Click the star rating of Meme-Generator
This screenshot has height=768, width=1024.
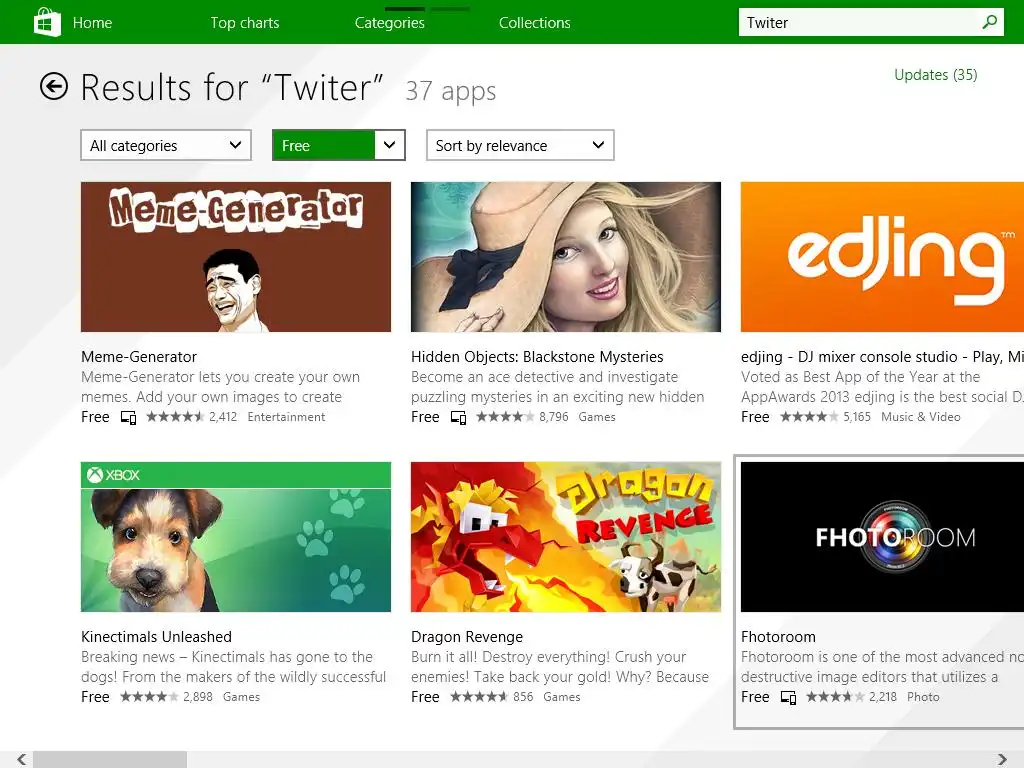(175, 417)
